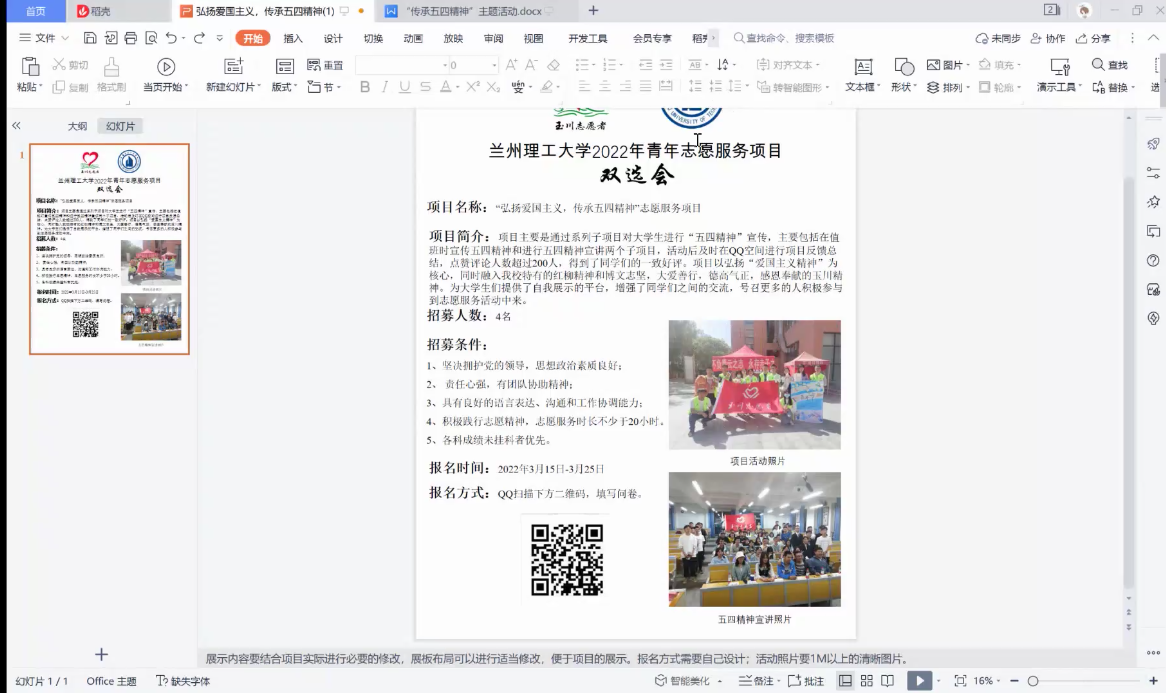Toggle italic formatting

point(384,87)
